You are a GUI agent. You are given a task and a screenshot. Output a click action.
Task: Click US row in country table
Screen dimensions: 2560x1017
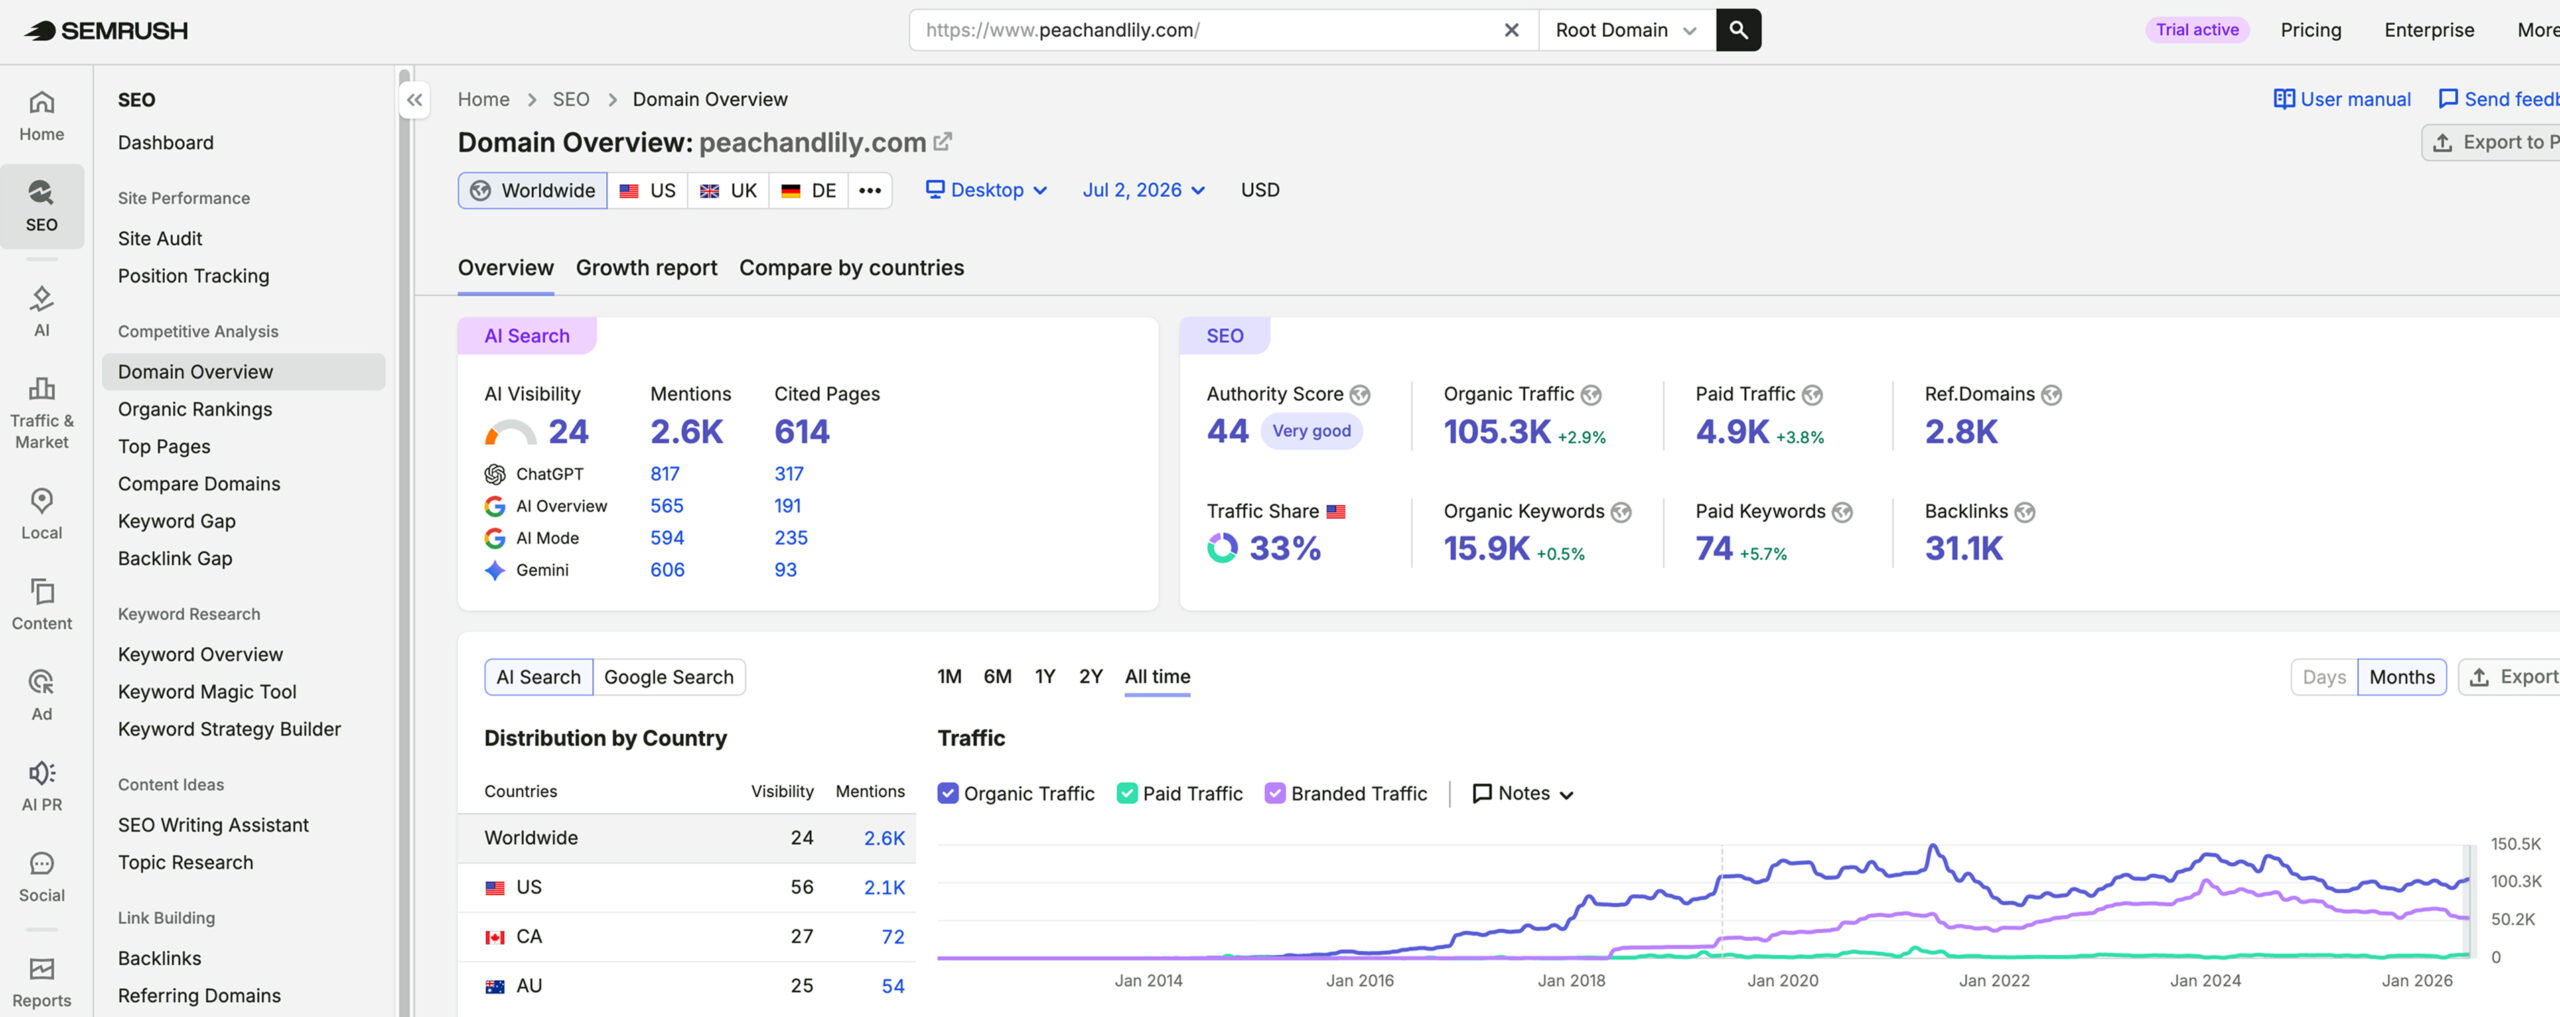(686, 887)
